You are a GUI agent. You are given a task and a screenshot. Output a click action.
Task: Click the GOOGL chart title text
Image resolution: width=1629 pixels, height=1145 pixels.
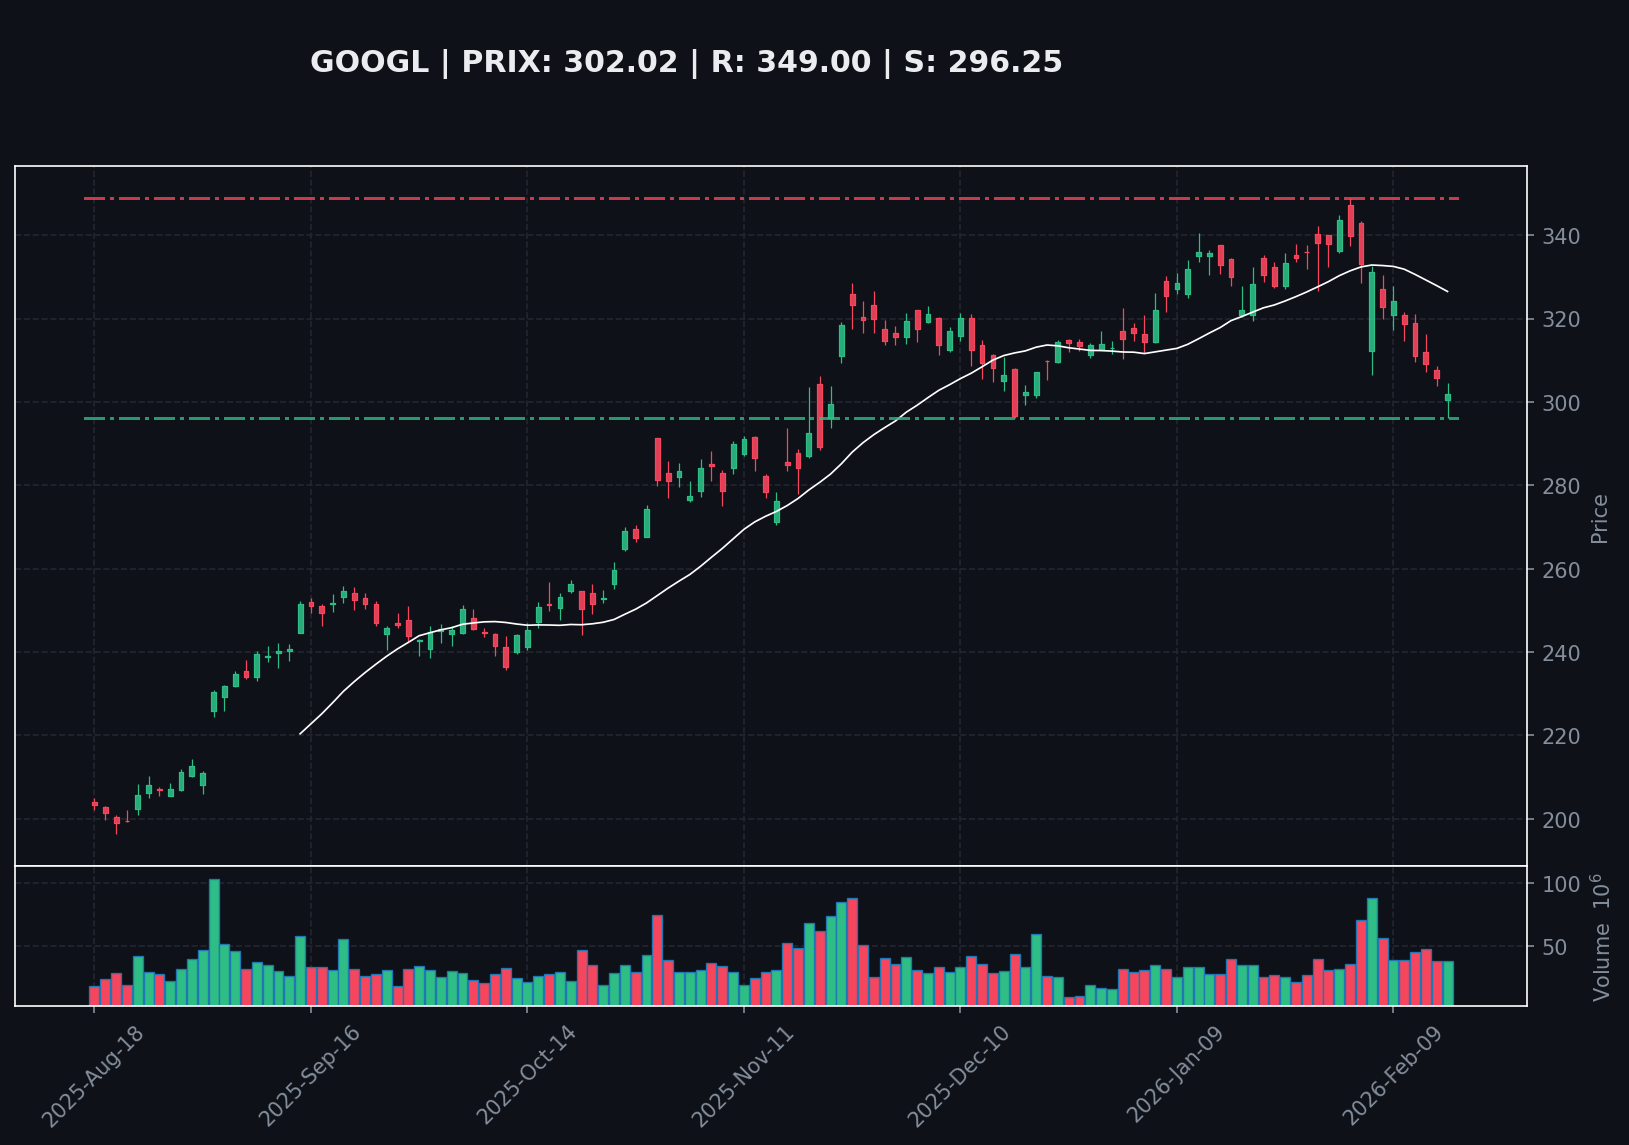point(686,63)
